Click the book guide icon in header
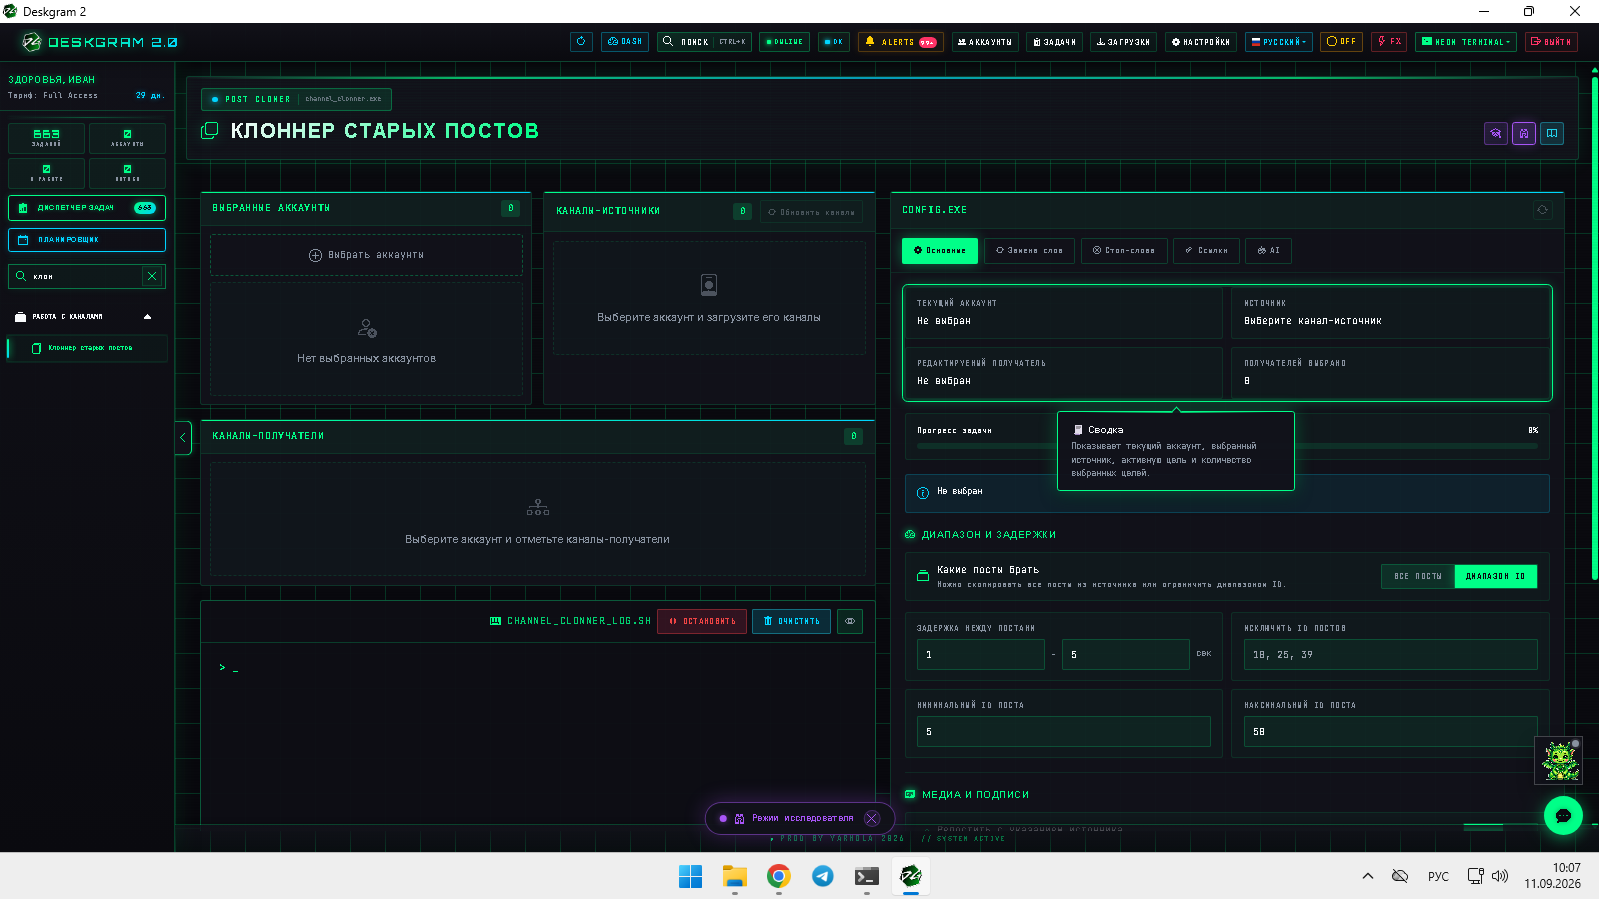 [1552, 133]
